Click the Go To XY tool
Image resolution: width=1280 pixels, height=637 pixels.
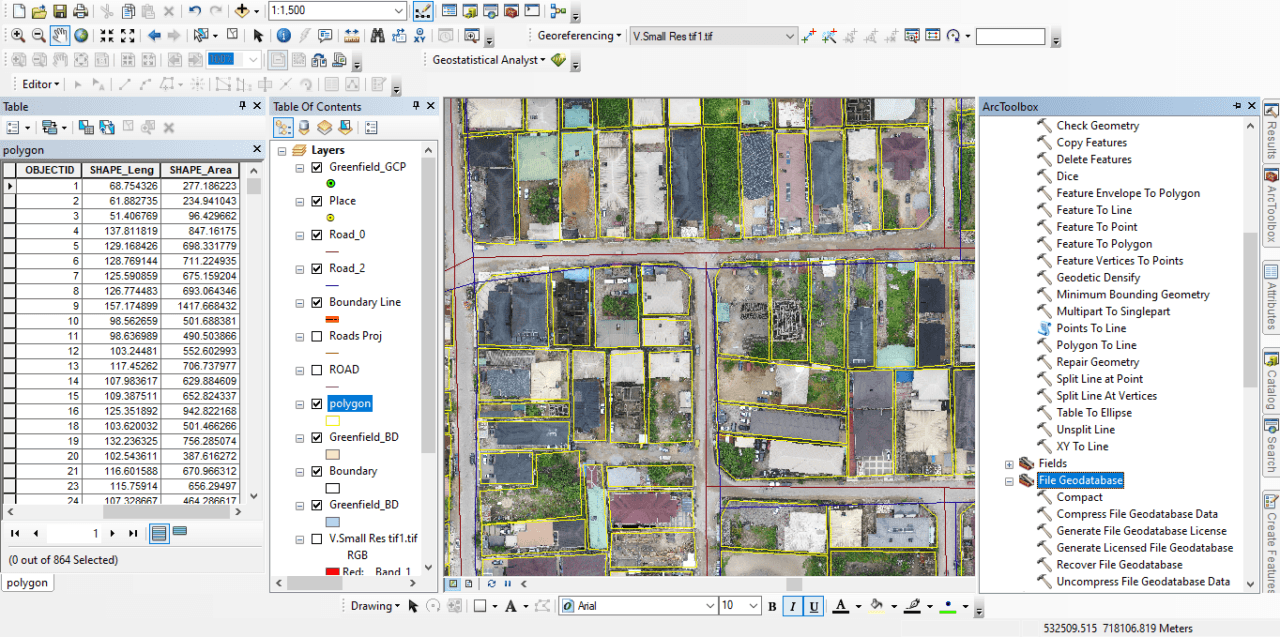(420, 35)
